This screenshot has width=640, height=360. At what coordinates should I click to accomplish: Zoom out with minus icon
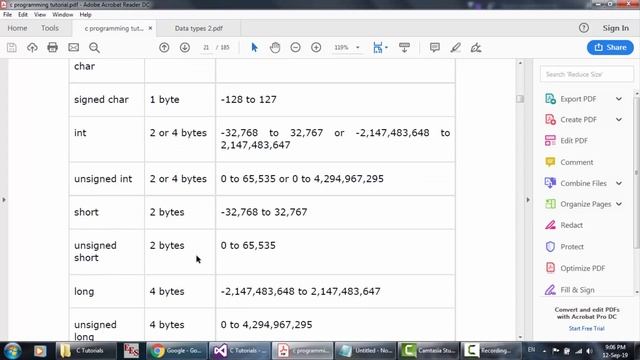point(296,47)
